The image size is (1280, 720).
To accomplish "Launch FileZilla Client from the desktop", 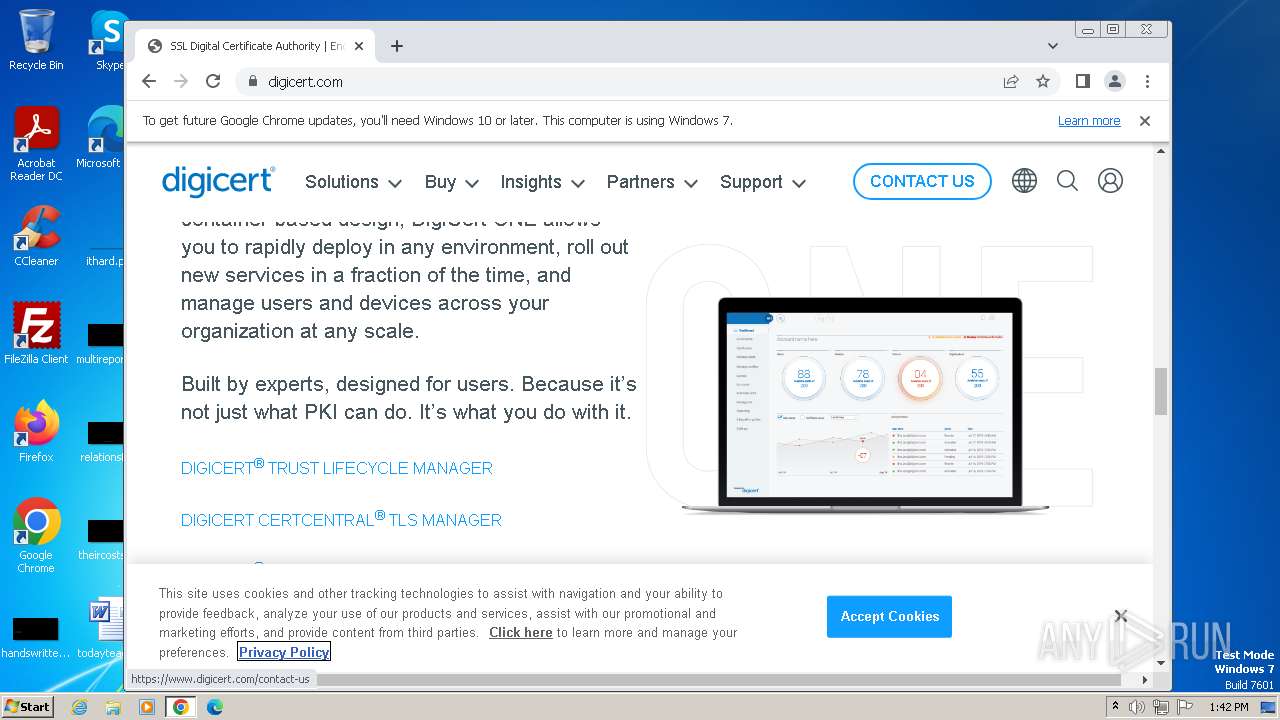I will [x=36, y=334].
